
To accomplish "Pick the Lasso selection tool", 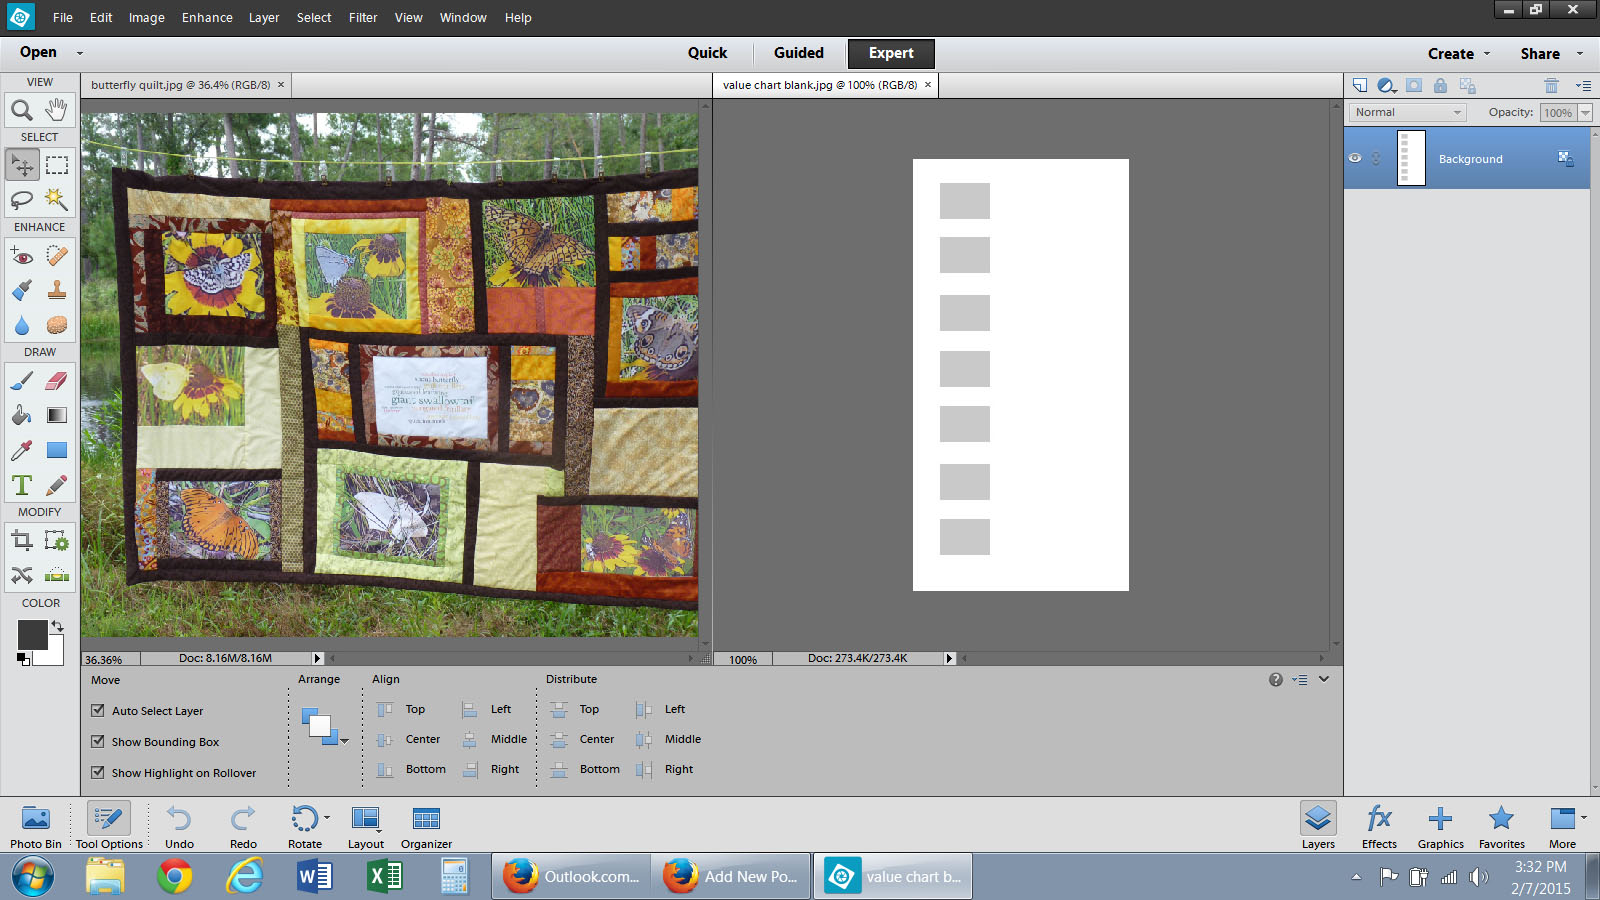I will [22, 200].
